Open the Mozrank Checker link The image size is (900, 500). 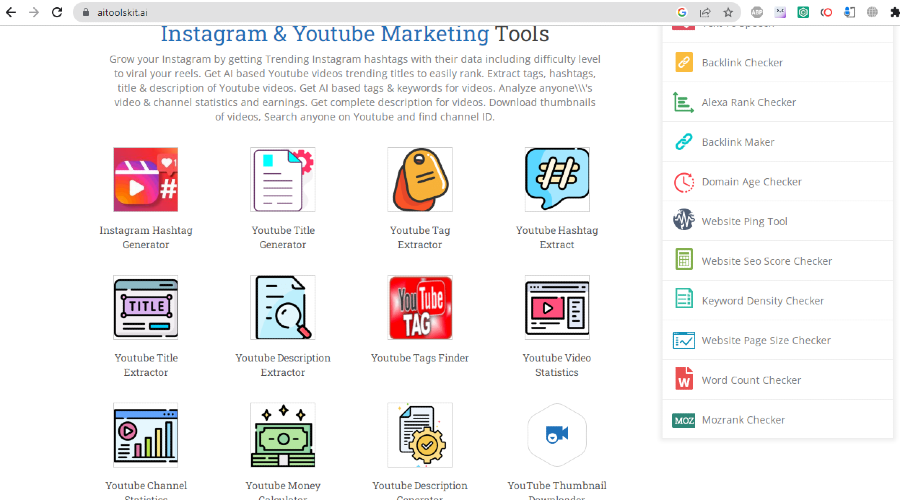tap(743, 420)
